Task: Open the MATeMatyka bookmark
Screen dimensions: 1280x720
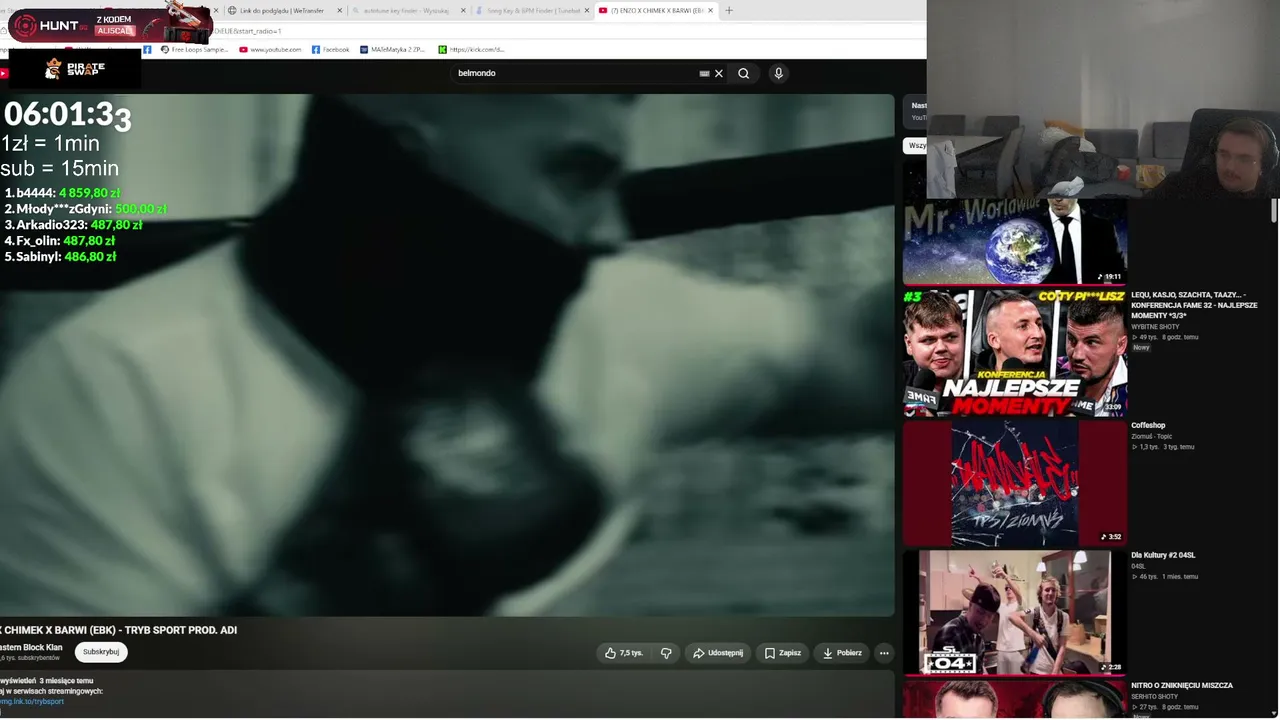Action: pos(392,49)
